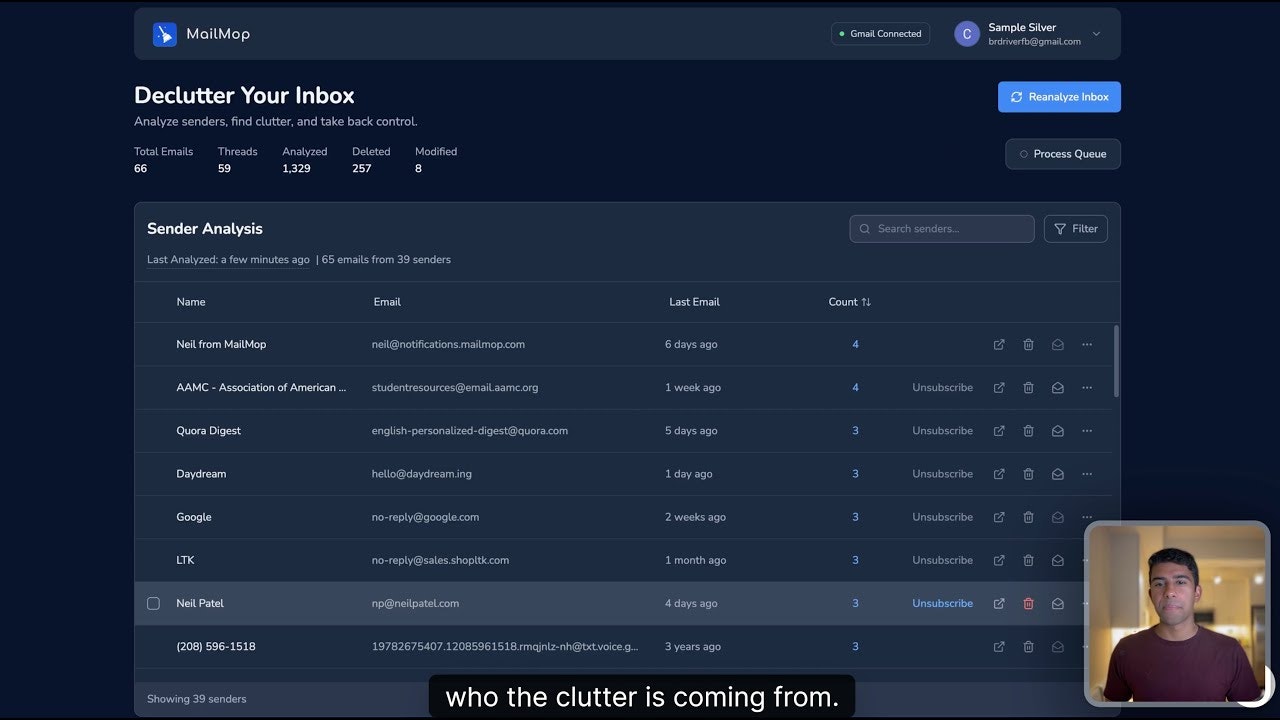Open external link for Neil from MailMop
The image size is (1280, 720).
point(999,344)
